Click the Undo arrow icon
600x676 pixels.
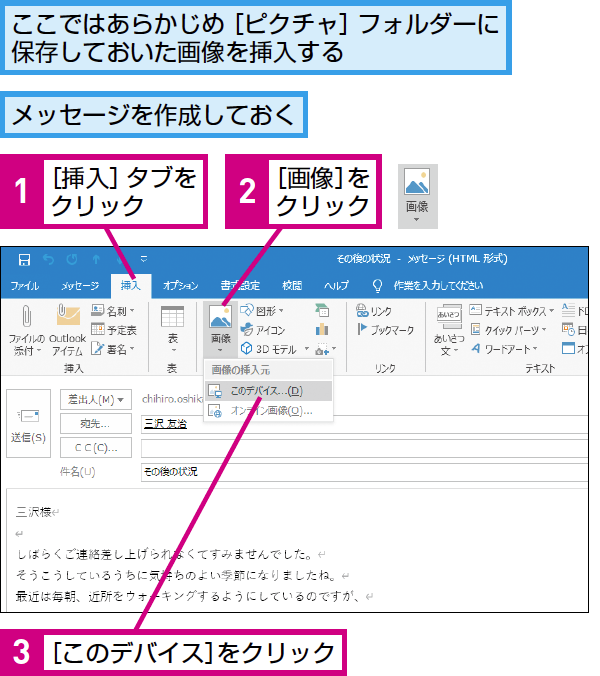pyautogui.click(x=49, y=260)
